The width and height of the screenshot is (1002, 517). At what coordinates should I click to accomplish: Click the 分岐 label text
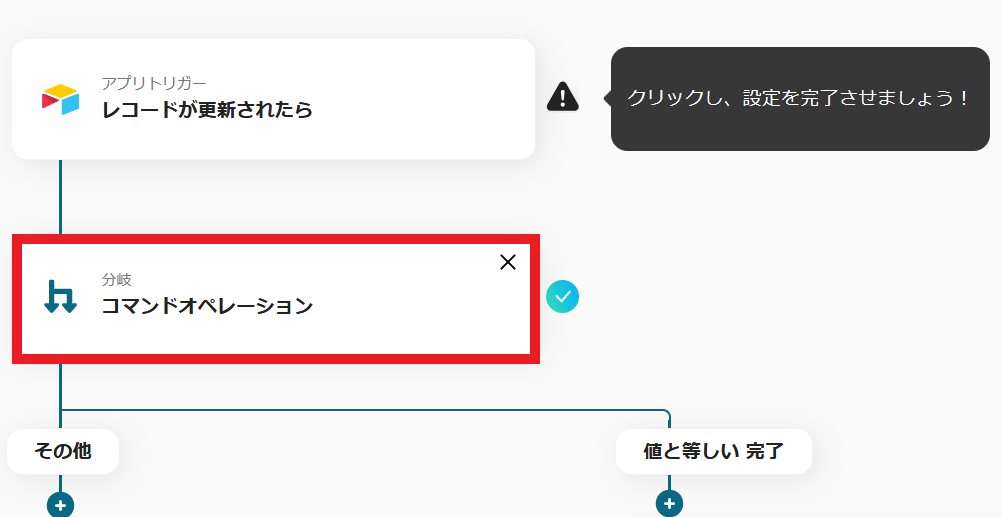click(x=116, y=280)
